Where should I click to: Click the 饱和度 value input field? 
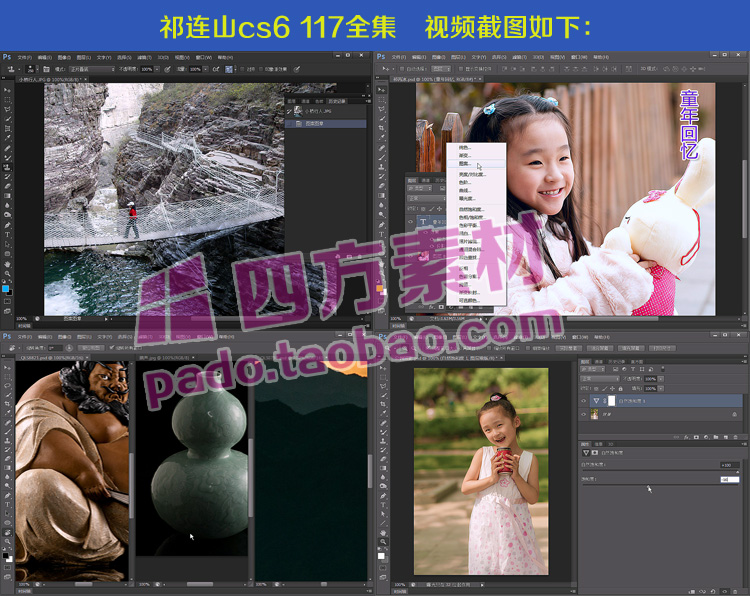click(729, 479)
